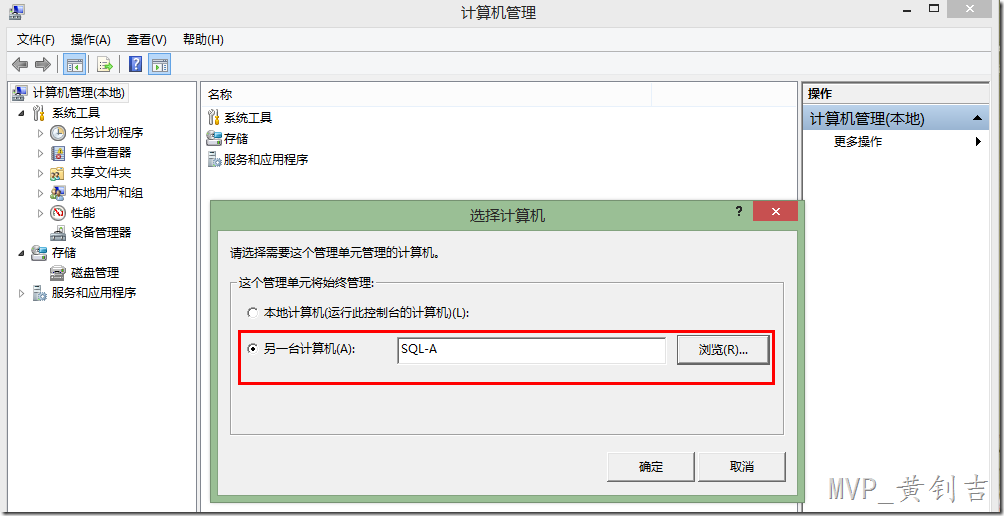Viewport: 1004px width, 516px height.
Task: Select 磁盘管理 text in tree
Action: click(x=95, y=273)
